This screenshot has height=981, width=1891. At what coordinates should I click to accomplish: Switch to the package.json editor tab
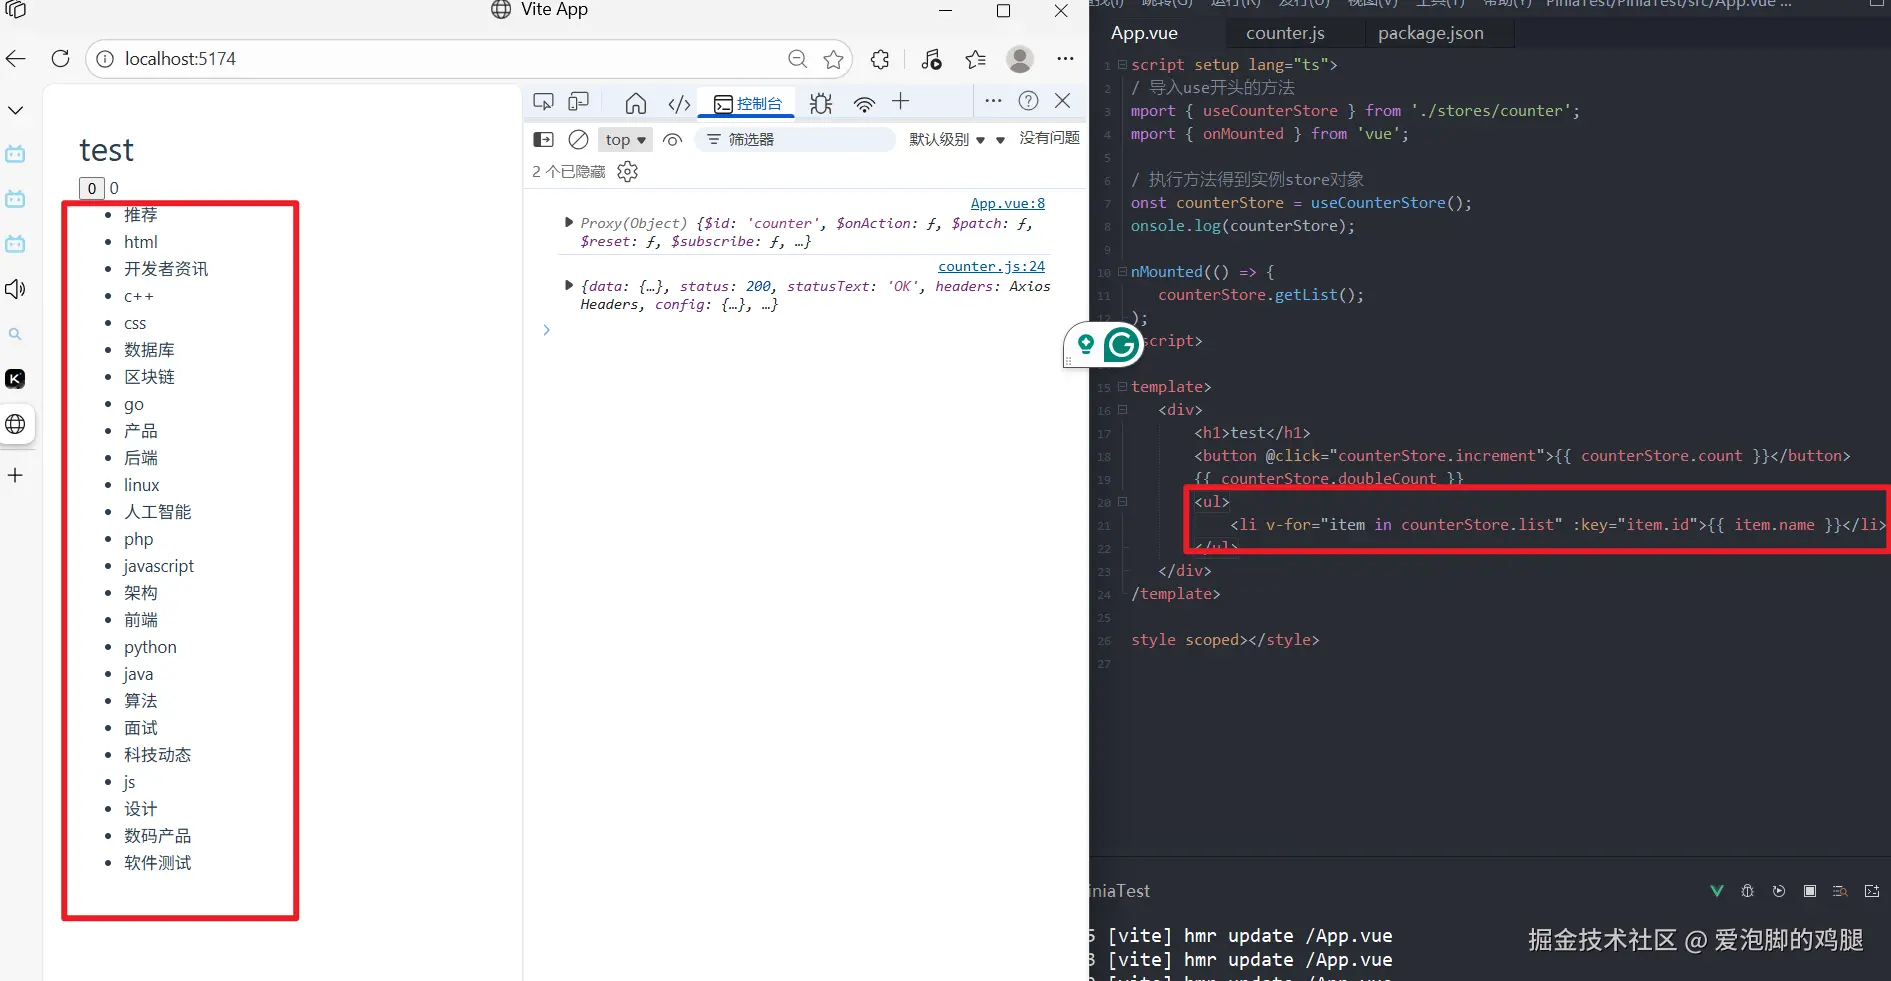(x=1431, y=33)
